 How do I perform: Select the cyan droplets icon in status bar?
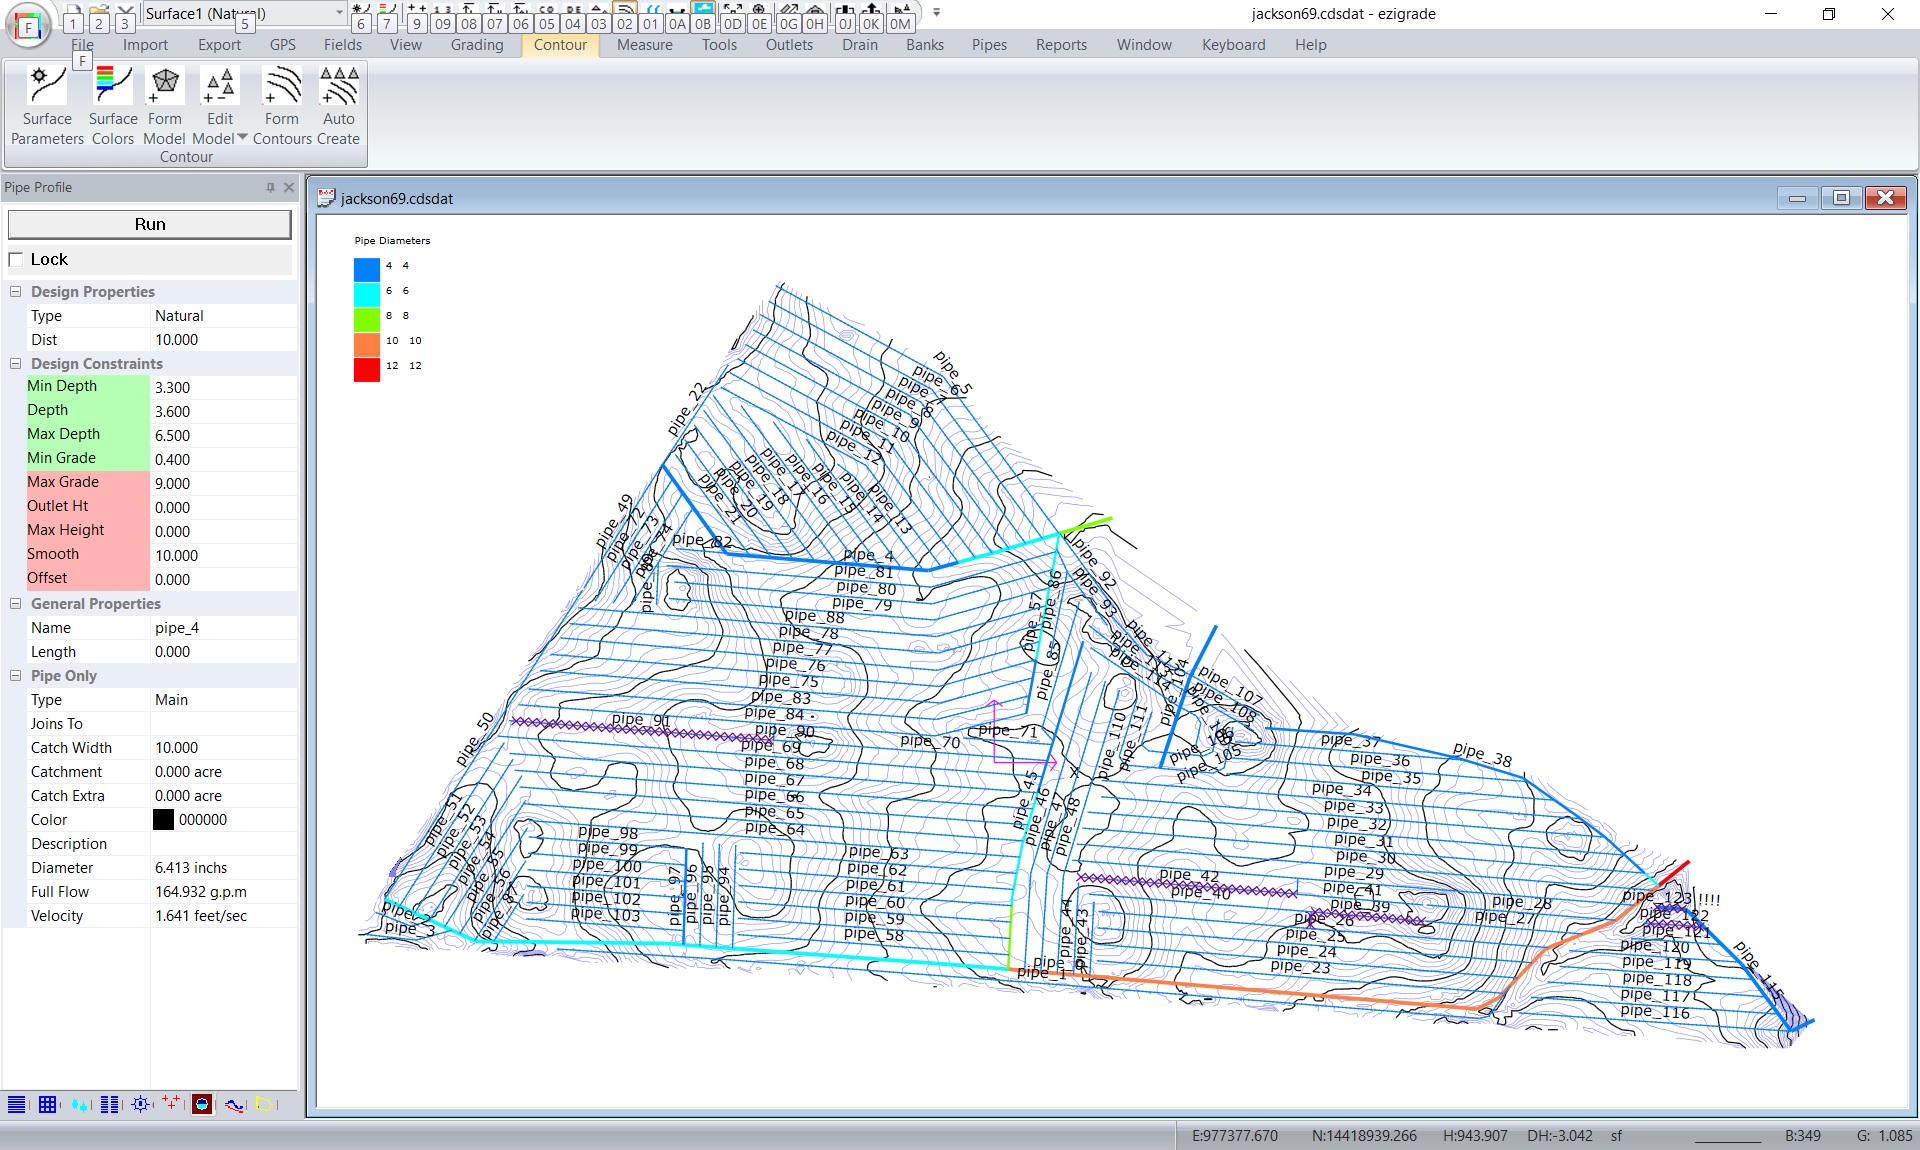pyautogui.click(x=80, y=1104)
